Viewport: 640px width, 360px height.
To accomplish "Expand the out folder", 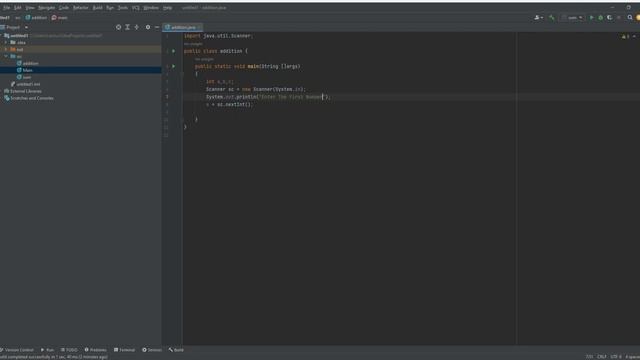I will pyautogui.click(x=6, y=49).
